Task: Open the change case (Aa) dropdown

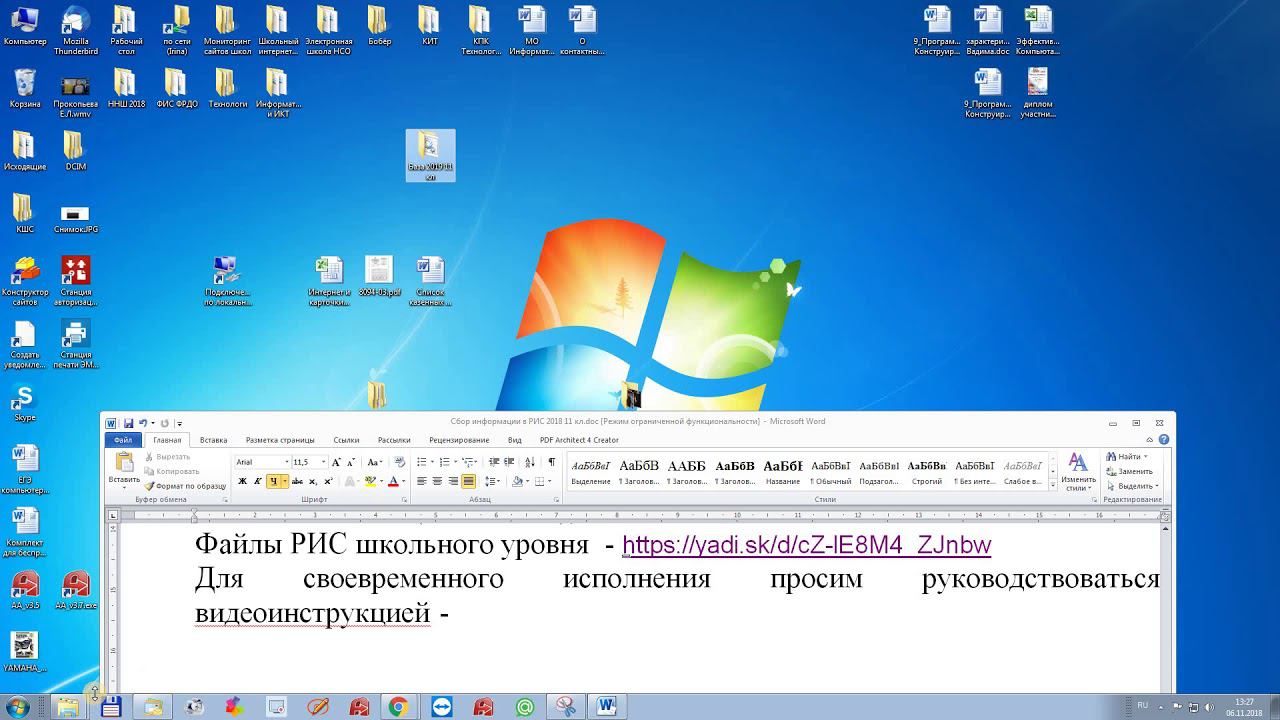Action: [x=374, y=462]
